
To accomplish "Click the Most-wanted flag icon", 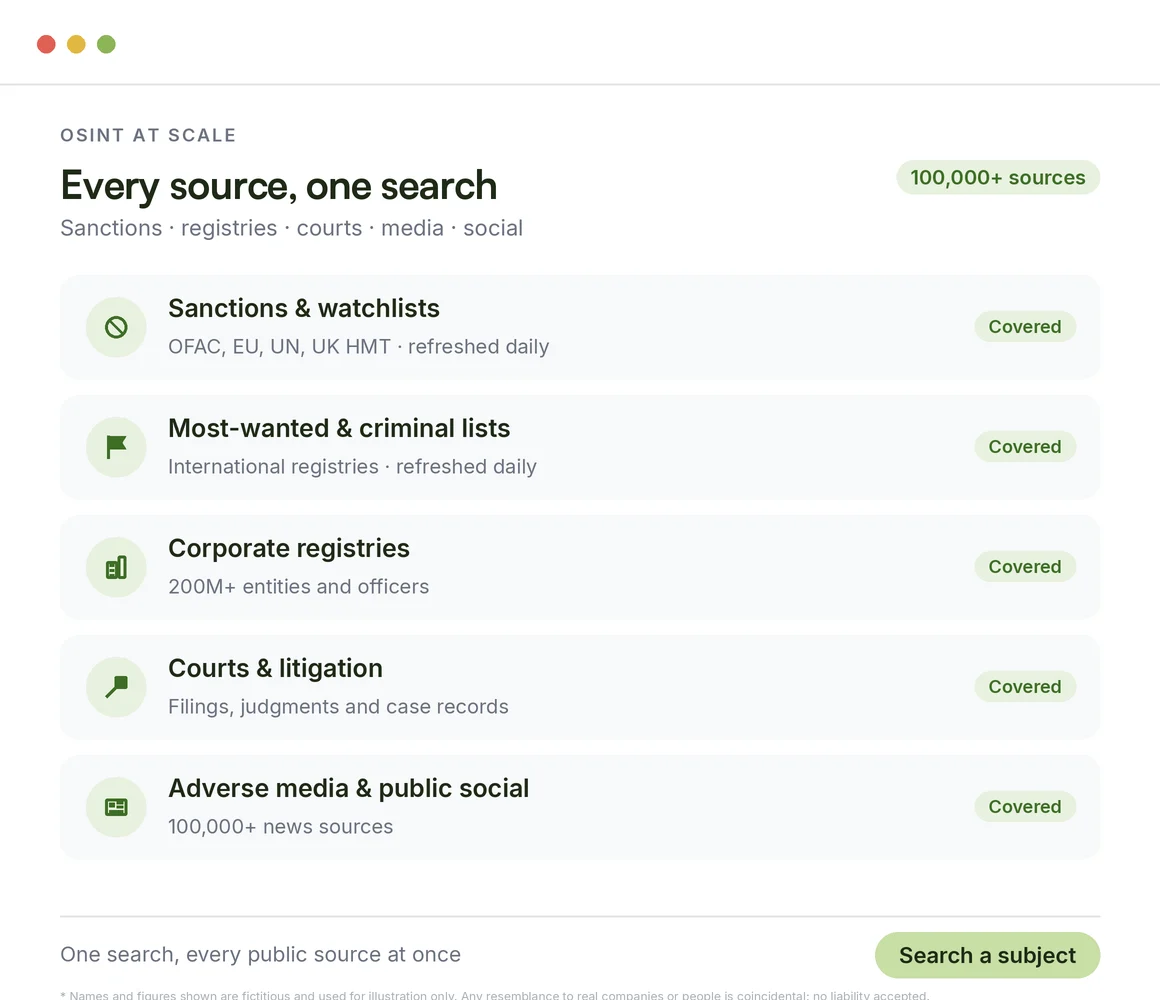I will click(116, 447).
